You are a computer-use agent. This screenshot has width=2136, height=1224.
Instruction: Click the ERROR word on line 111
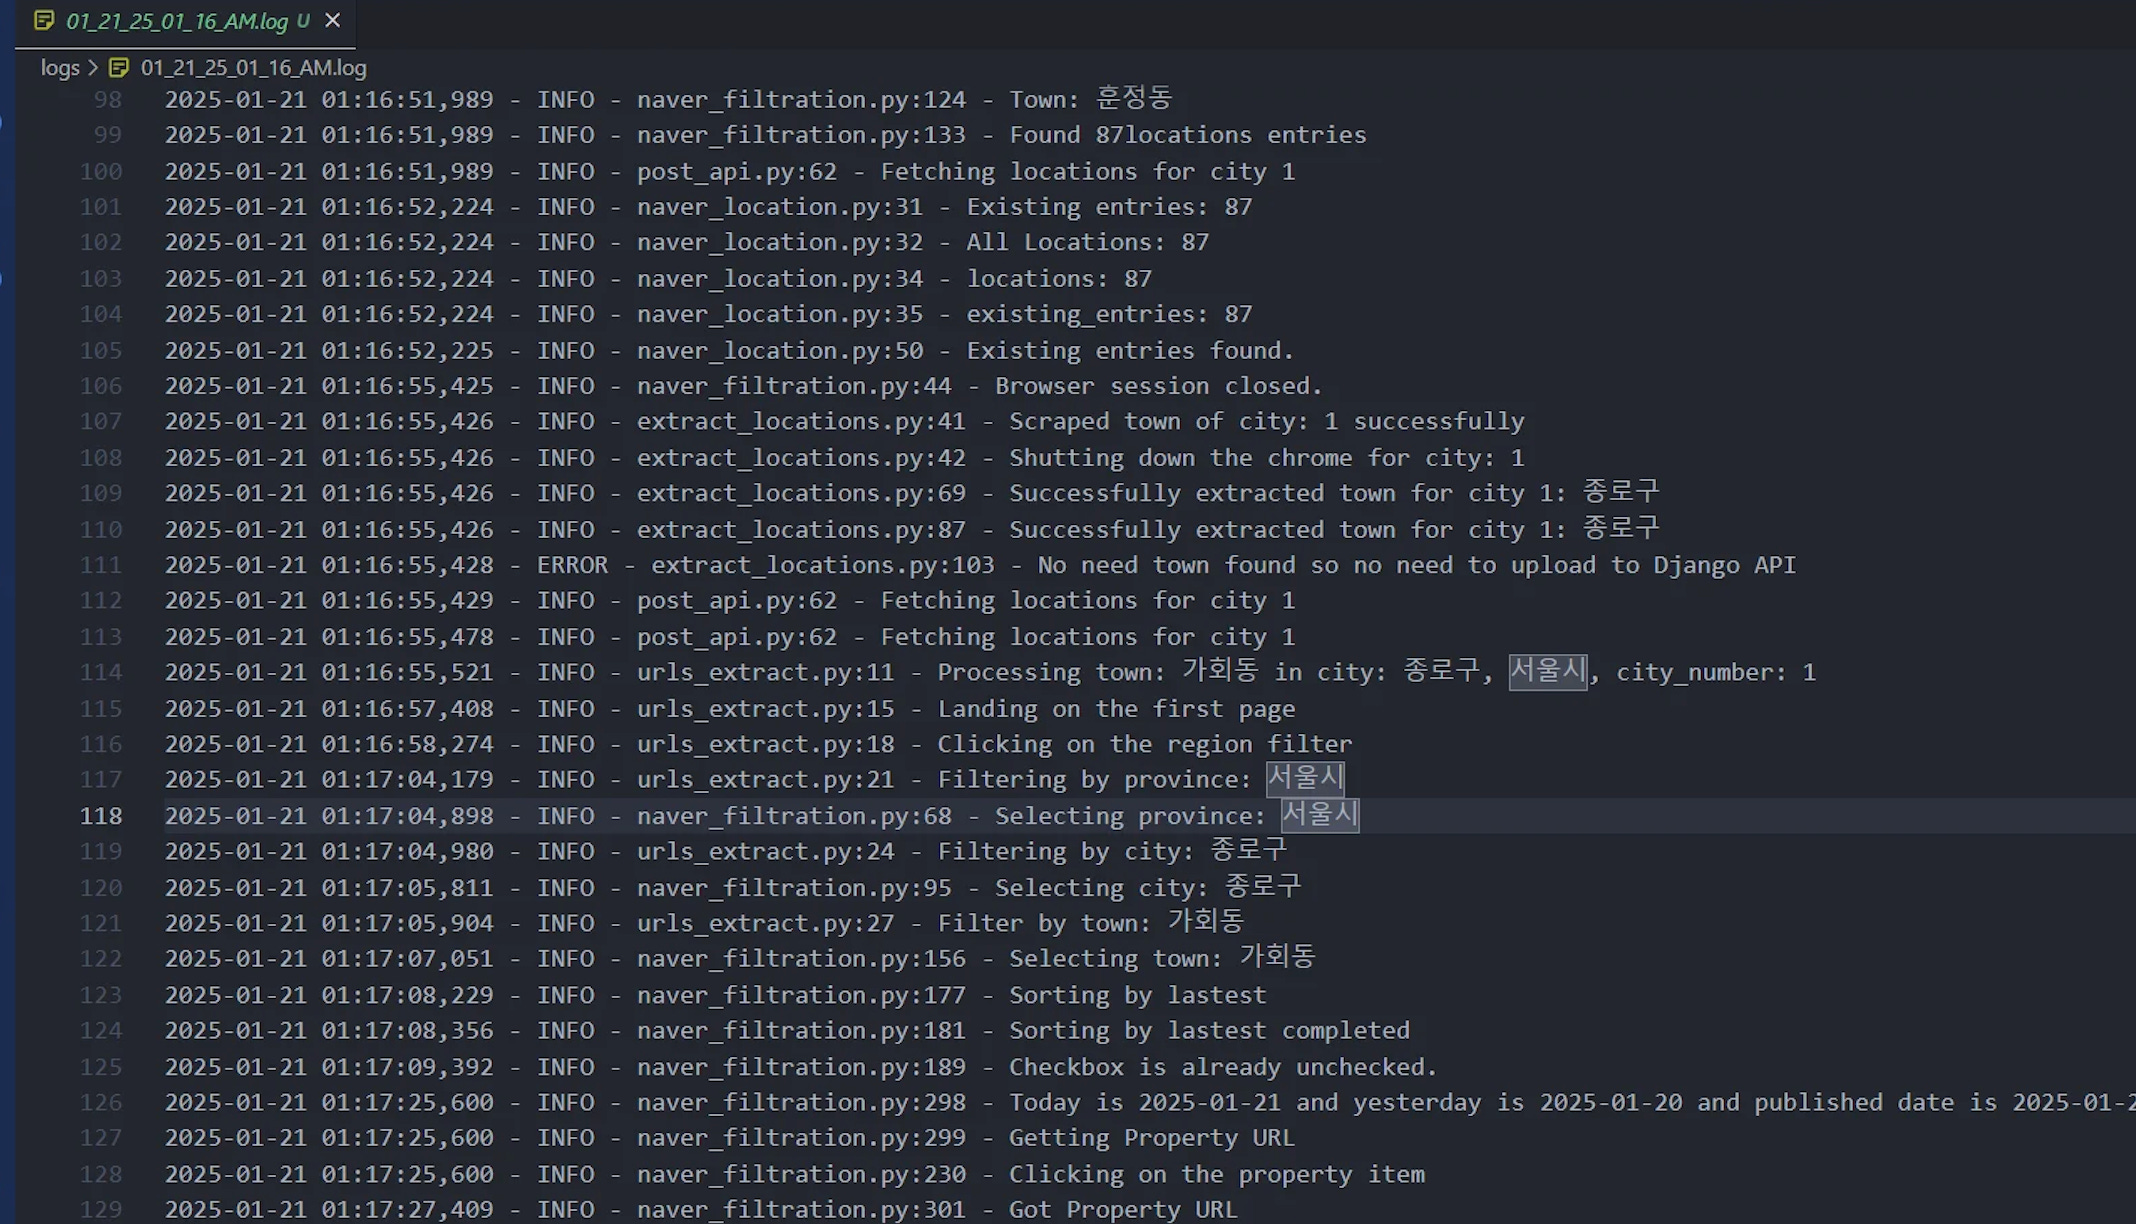572,565
